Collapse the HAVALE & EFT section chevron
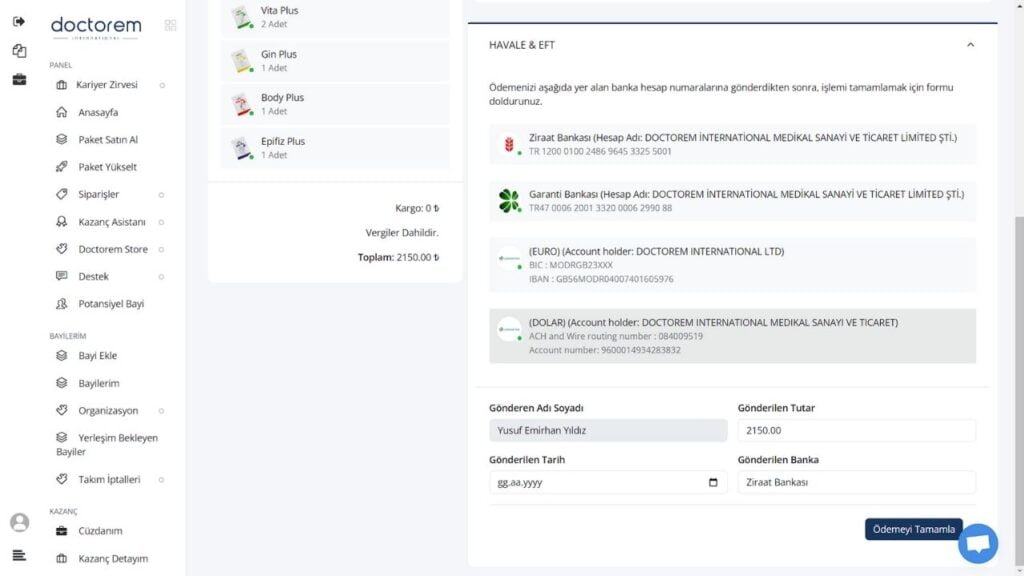This screenshot has height=576, width=1024. pos(970,45)
